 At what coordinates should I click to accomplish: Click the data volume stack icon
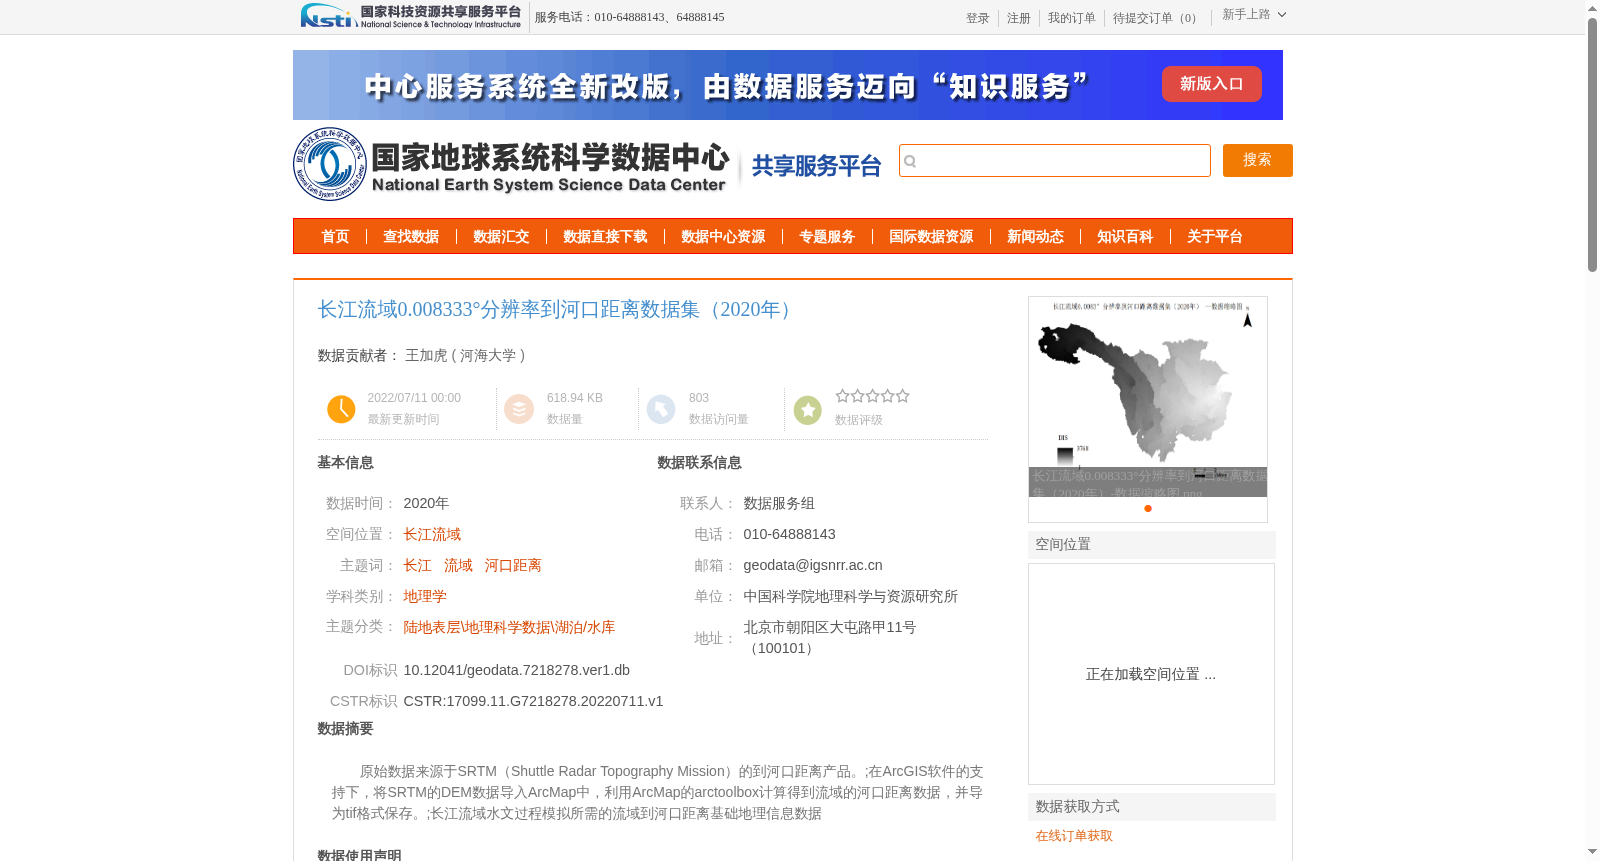[519, 409]
